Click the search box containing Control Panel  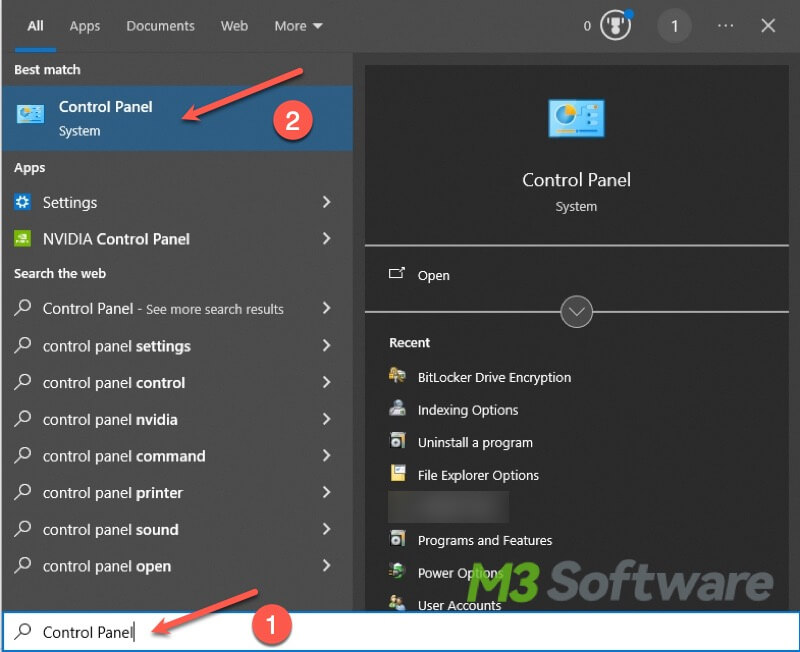401,632
